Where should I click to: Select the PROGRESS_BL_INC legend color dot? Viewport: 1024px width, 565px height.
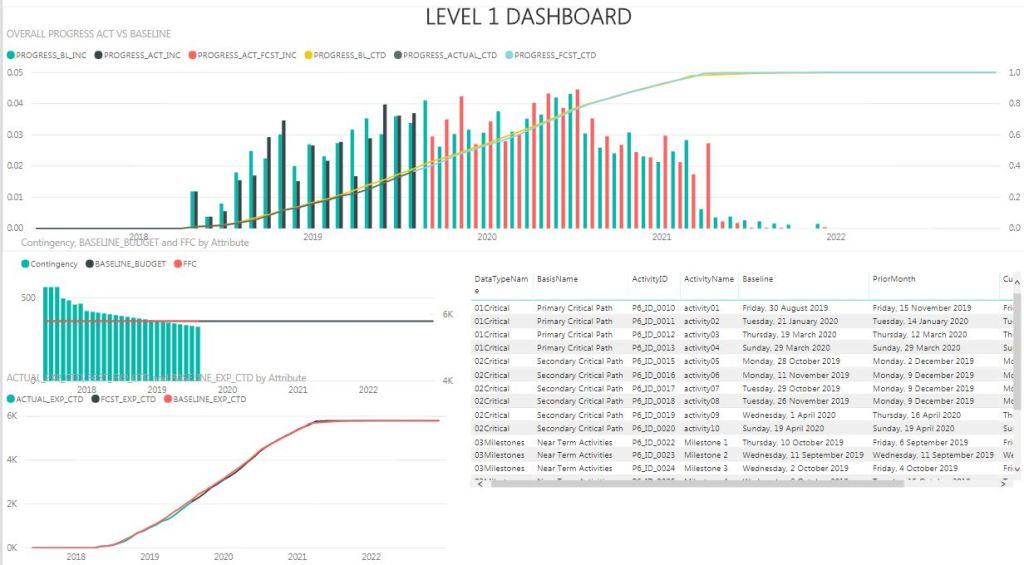(x=10, y=56)
